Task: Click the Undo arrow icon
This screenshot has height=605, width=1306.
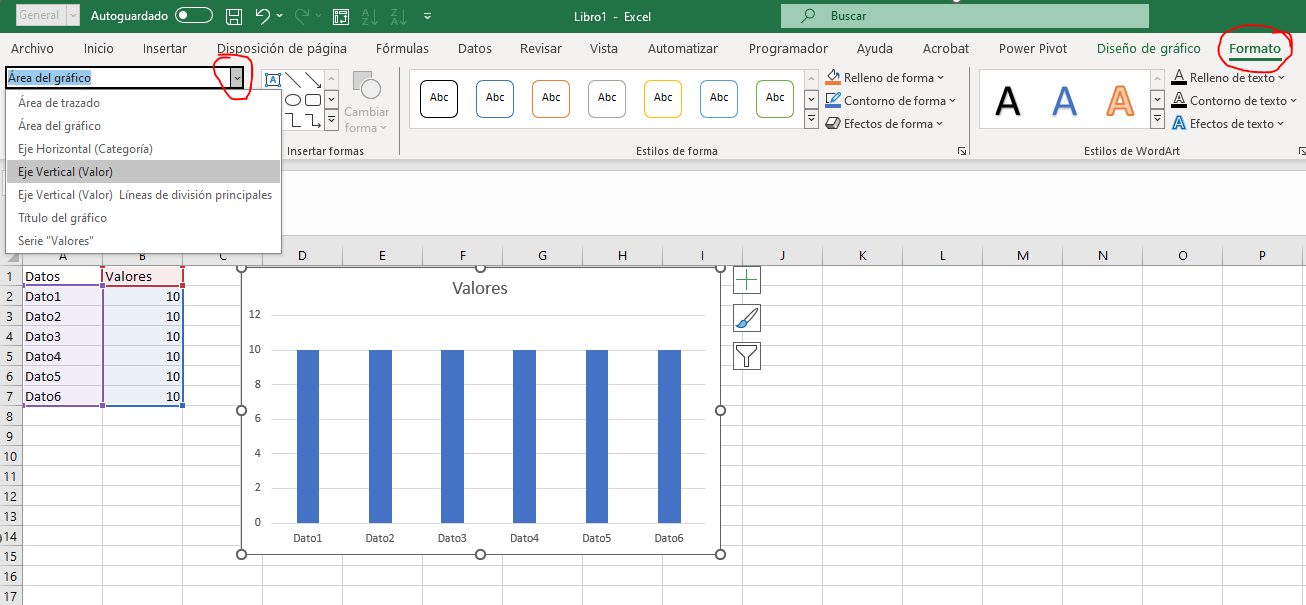Action: (263, 16)
